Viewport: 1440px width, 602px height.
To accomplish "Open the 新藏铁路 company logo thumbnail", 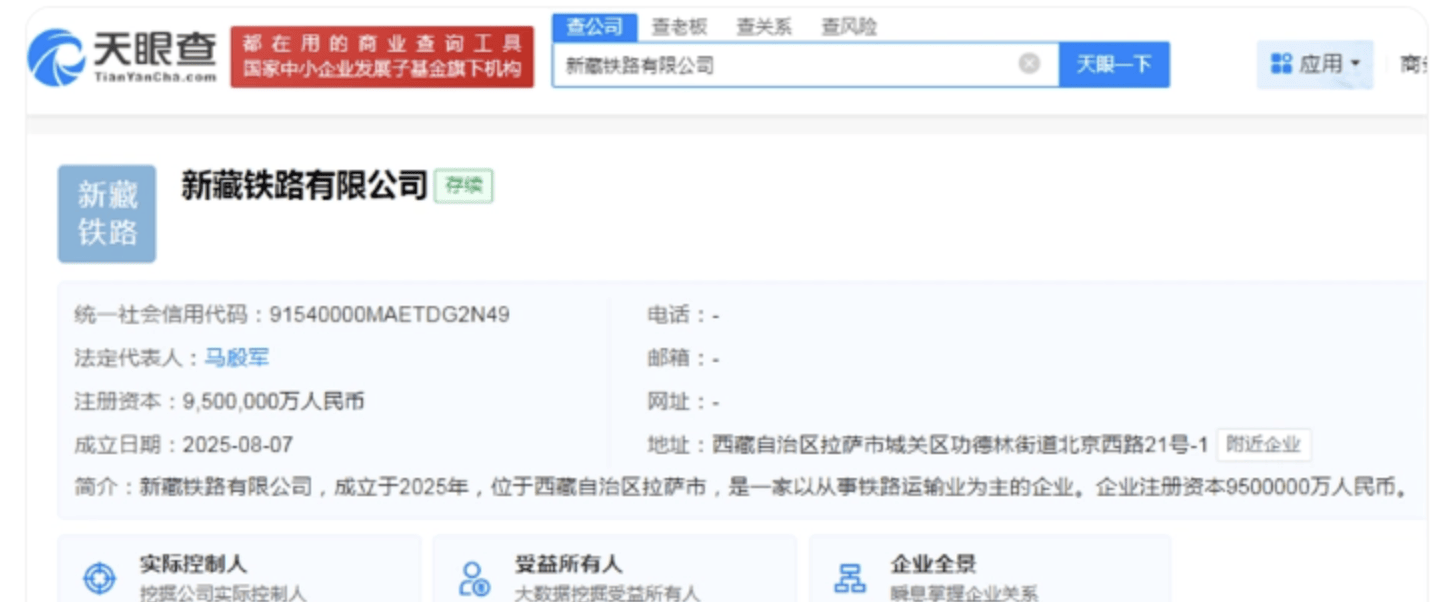I will (107, 214).
